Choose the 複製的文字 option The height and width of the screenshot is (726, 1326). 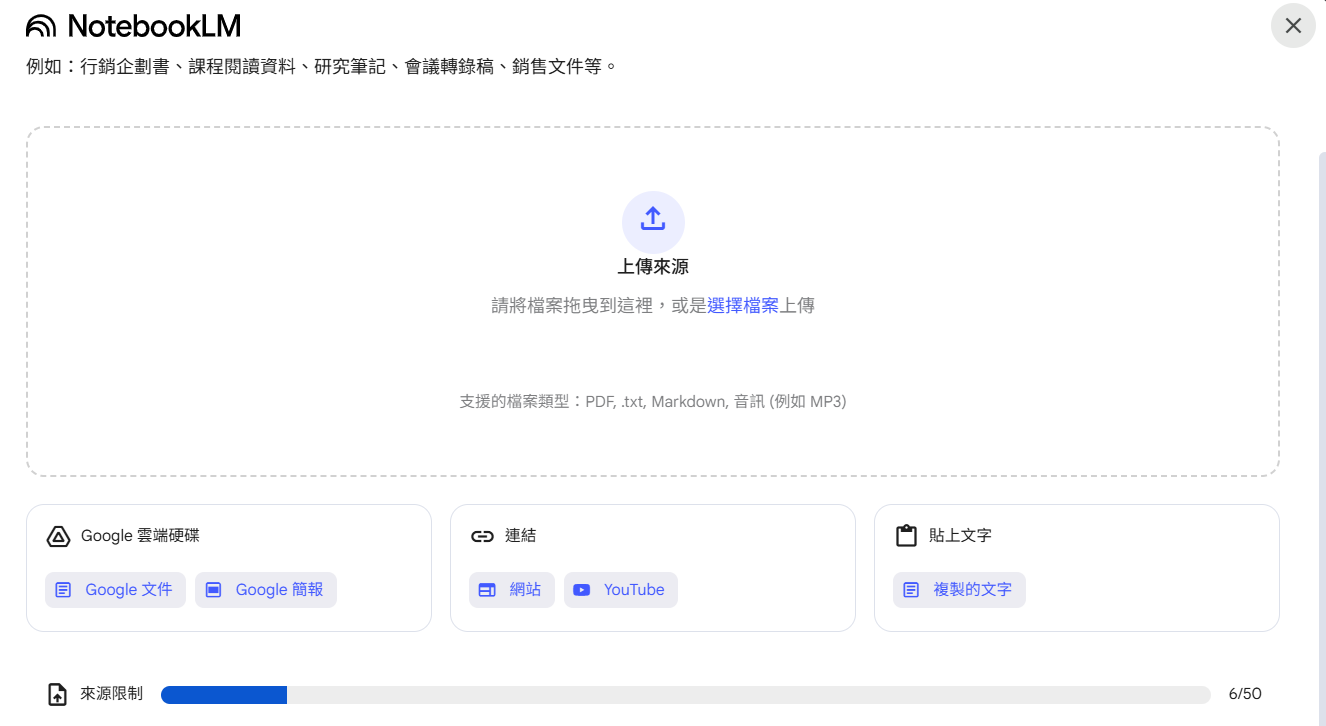click(x=959, y=590)
